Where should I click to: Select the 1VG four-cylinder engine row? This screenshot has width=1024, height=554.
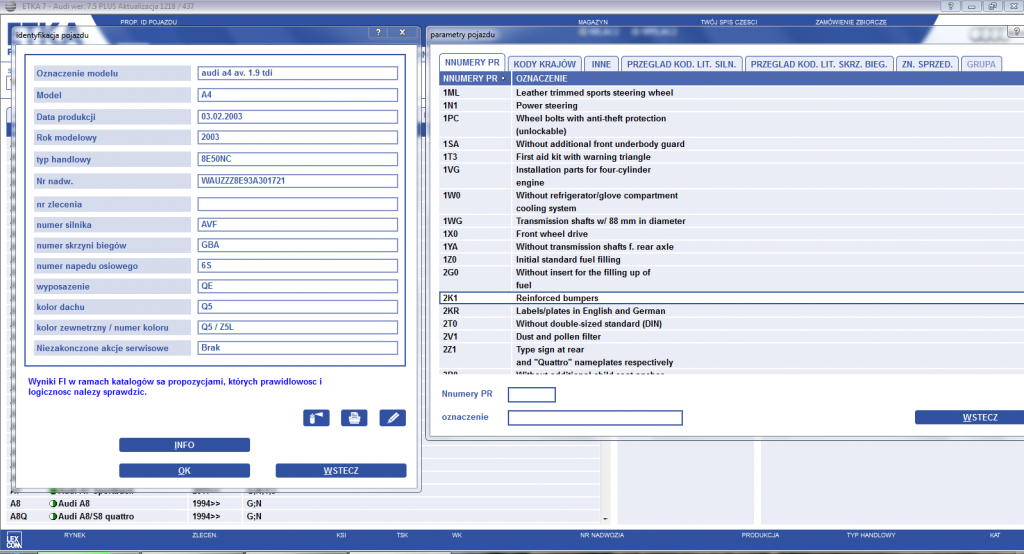point(731,176)
